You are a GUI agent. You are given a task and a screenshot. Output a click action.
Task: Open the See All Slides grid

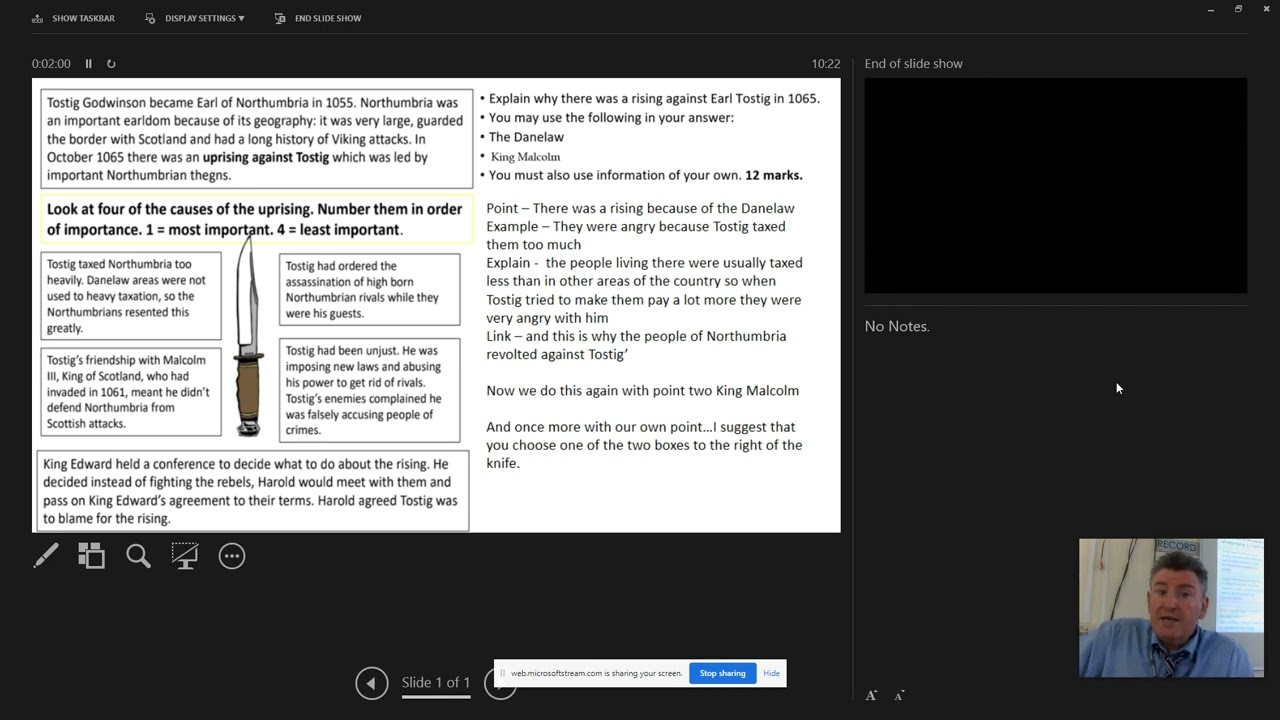click(x=92, y=556)
